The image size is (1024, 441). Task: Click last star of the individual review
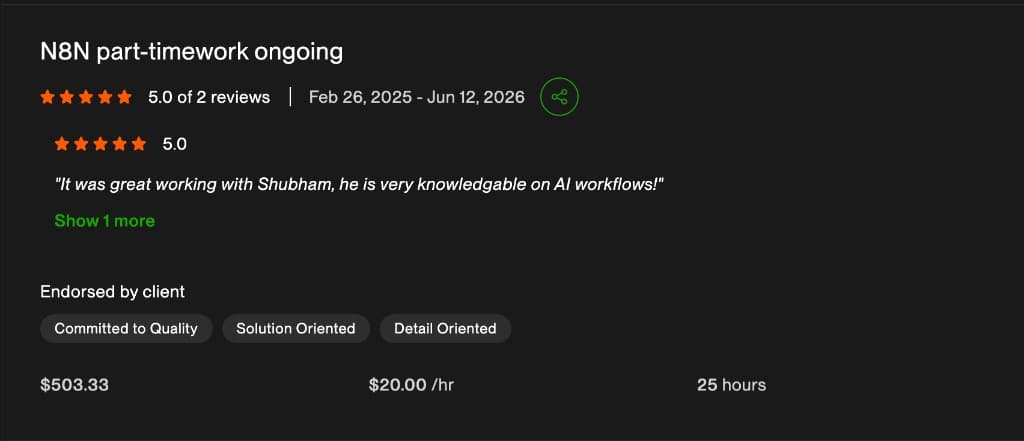tap(138, 144)
